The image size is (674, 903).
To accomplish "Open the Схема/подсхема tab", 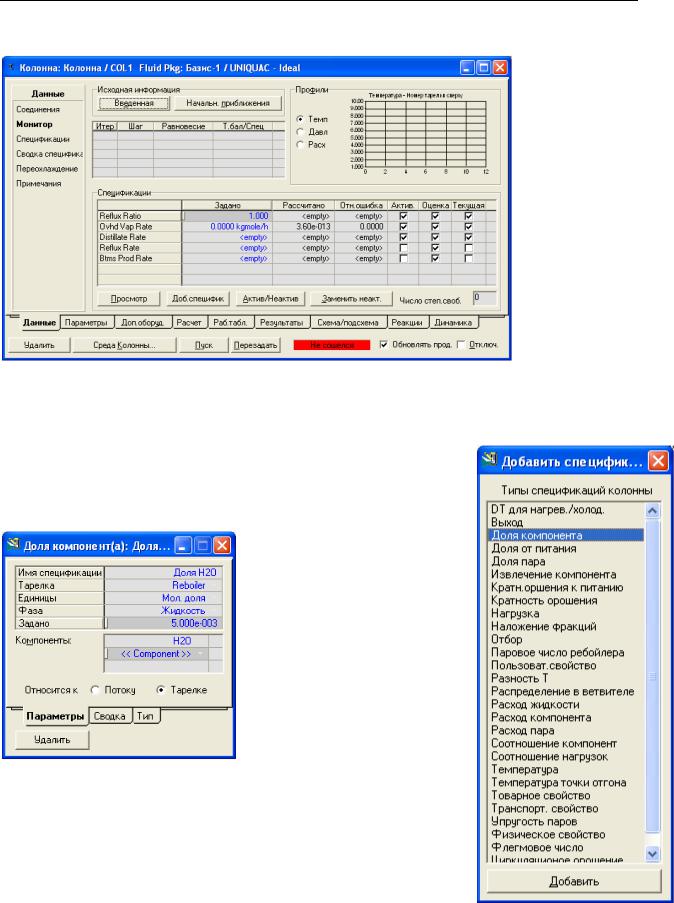I will [x=347, y=323].
